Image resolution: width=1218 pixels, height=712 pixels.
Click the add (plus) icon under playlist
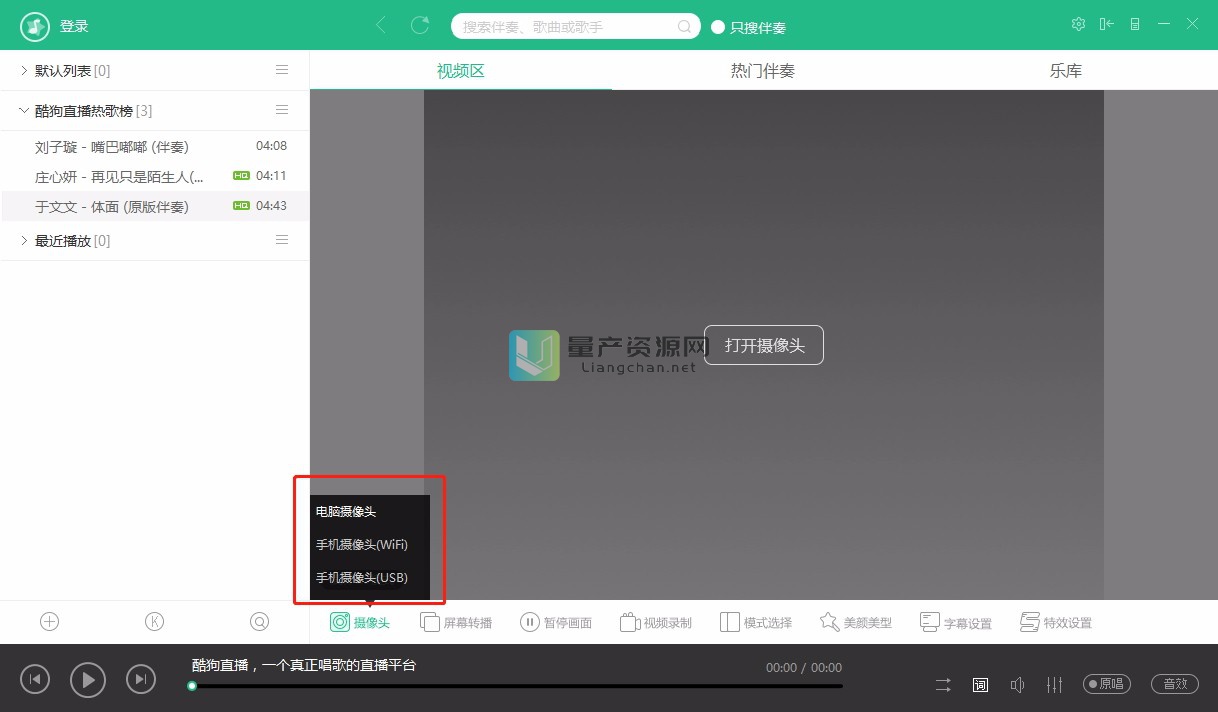pyautogui.click(x=50, y=622)
